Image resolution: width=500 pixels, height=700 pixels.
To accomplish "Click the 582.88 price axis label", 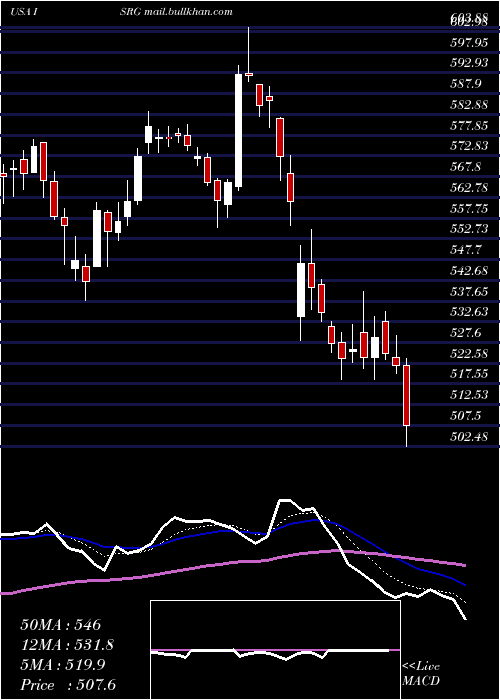I will (x=469, y=105).
